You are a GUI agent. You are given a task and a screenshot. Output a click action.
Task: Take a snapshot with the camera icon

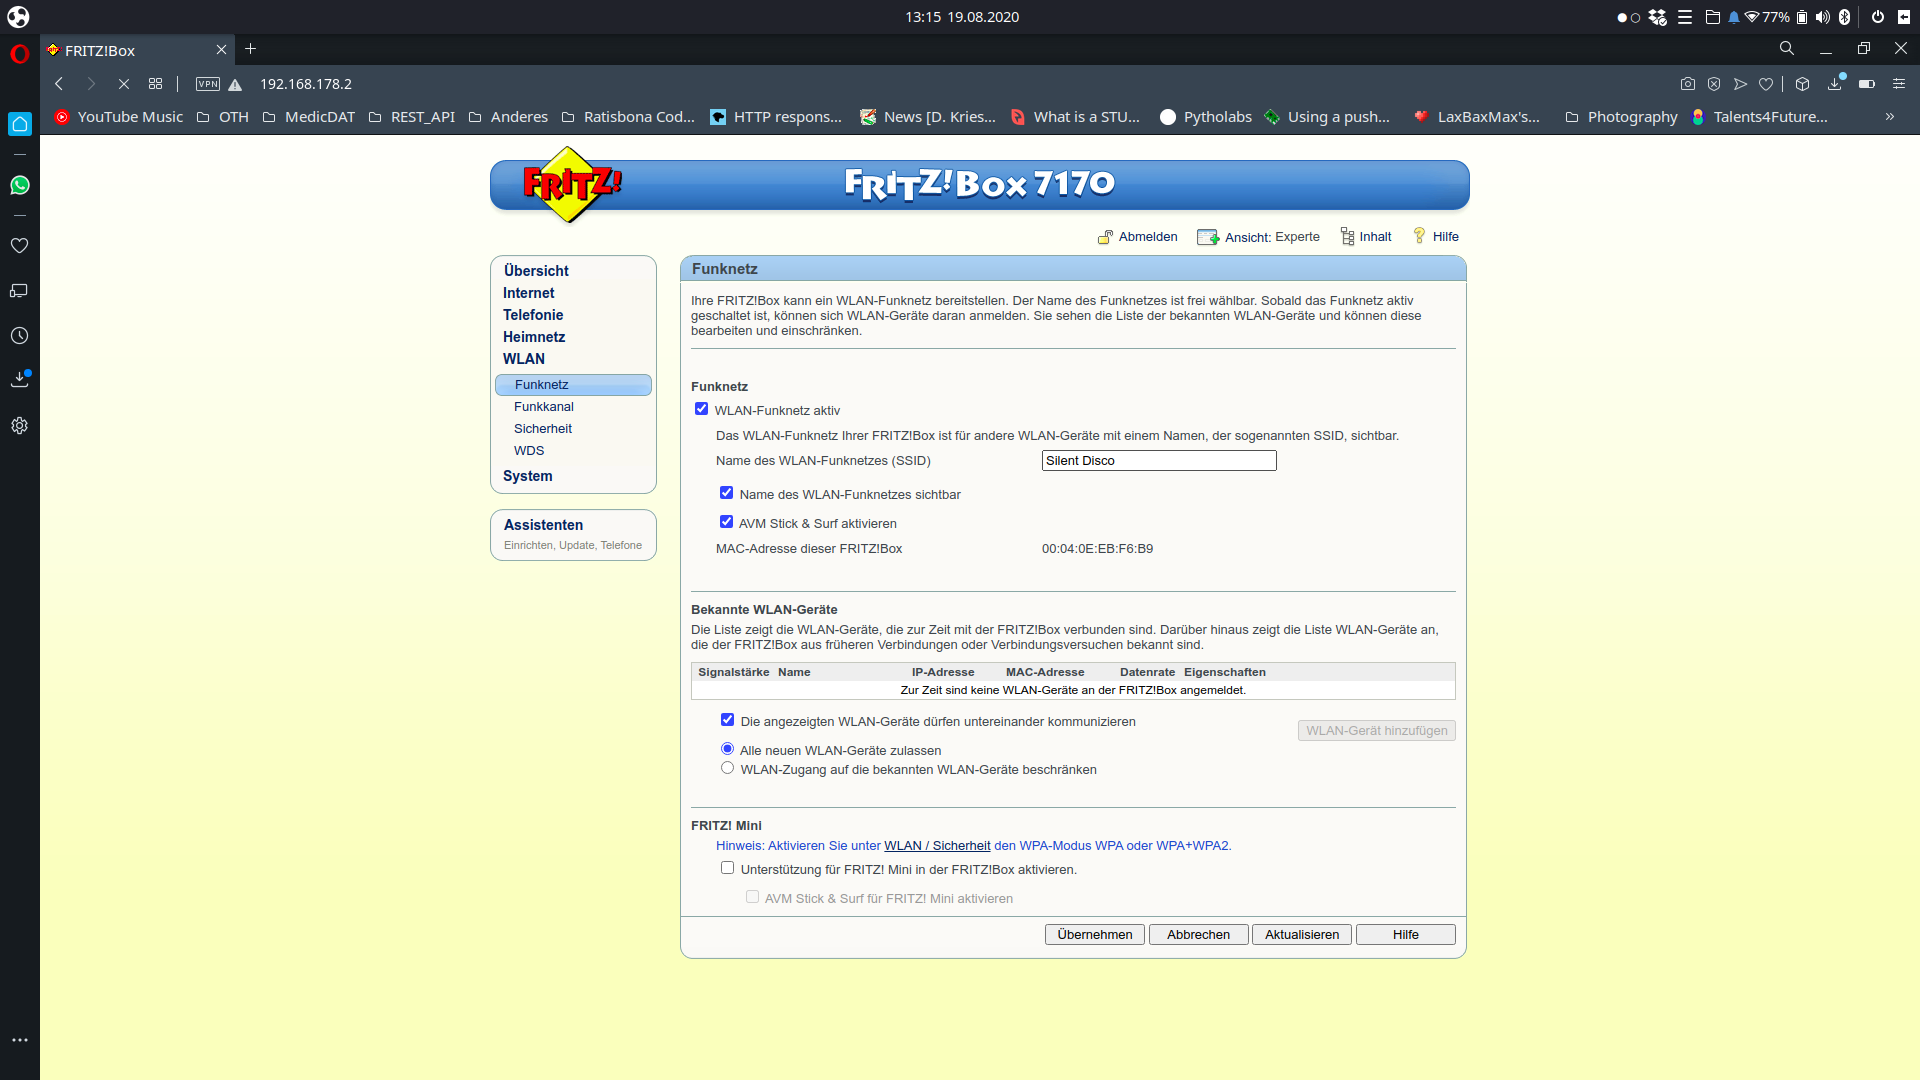coord(1688,84)
